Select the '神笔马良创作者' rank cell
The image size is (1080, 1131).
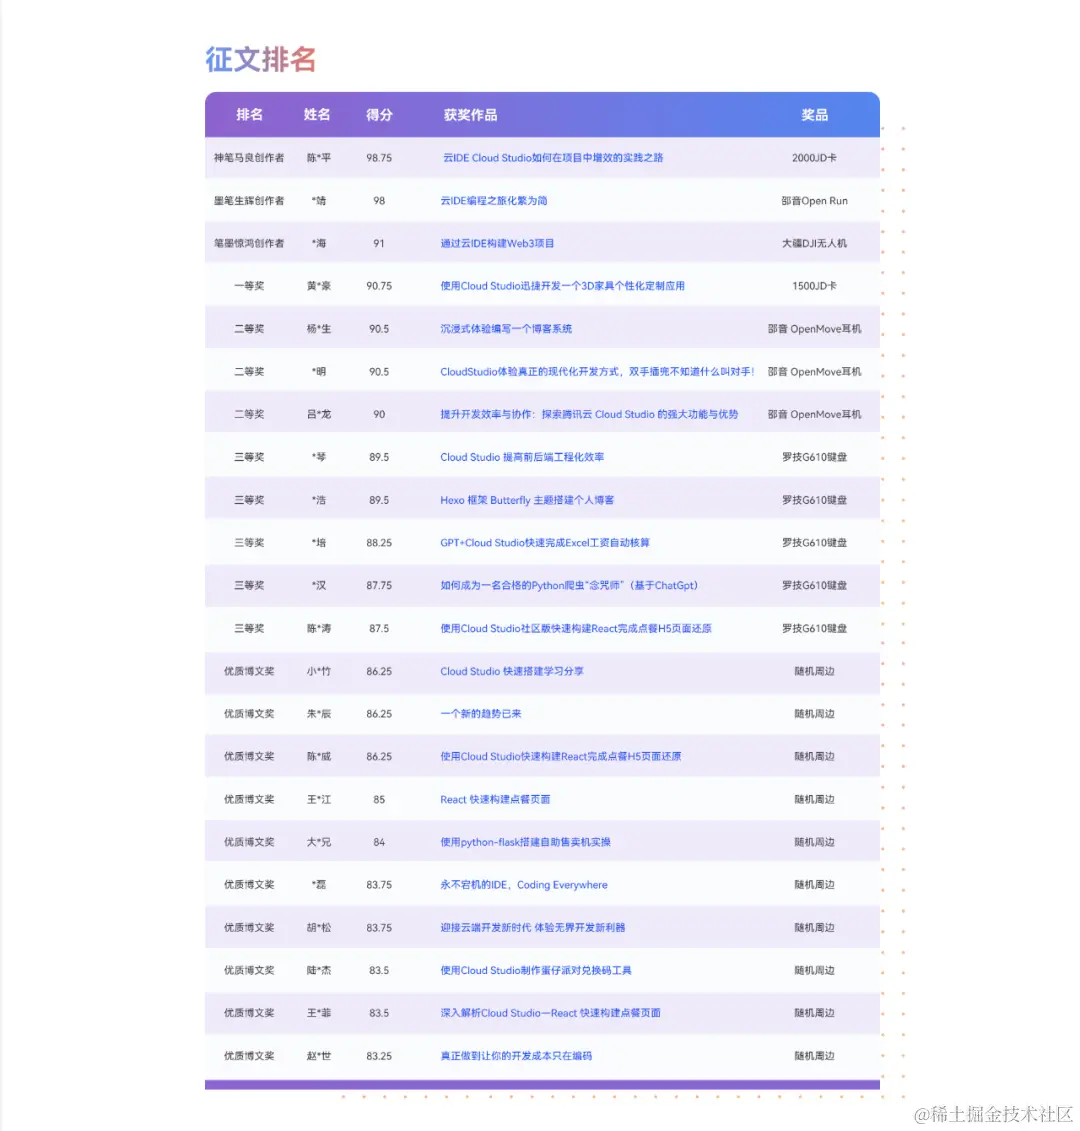tap(249, 158)
